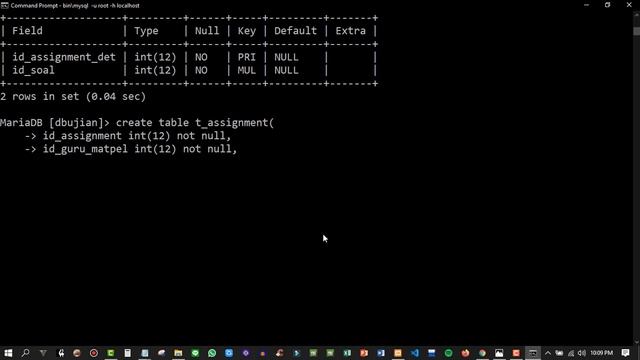Screen dimensions: 640x360
Task: Open Visual Studio Code from taskbar
Action: pyautogui.click(x=415, y=353)
